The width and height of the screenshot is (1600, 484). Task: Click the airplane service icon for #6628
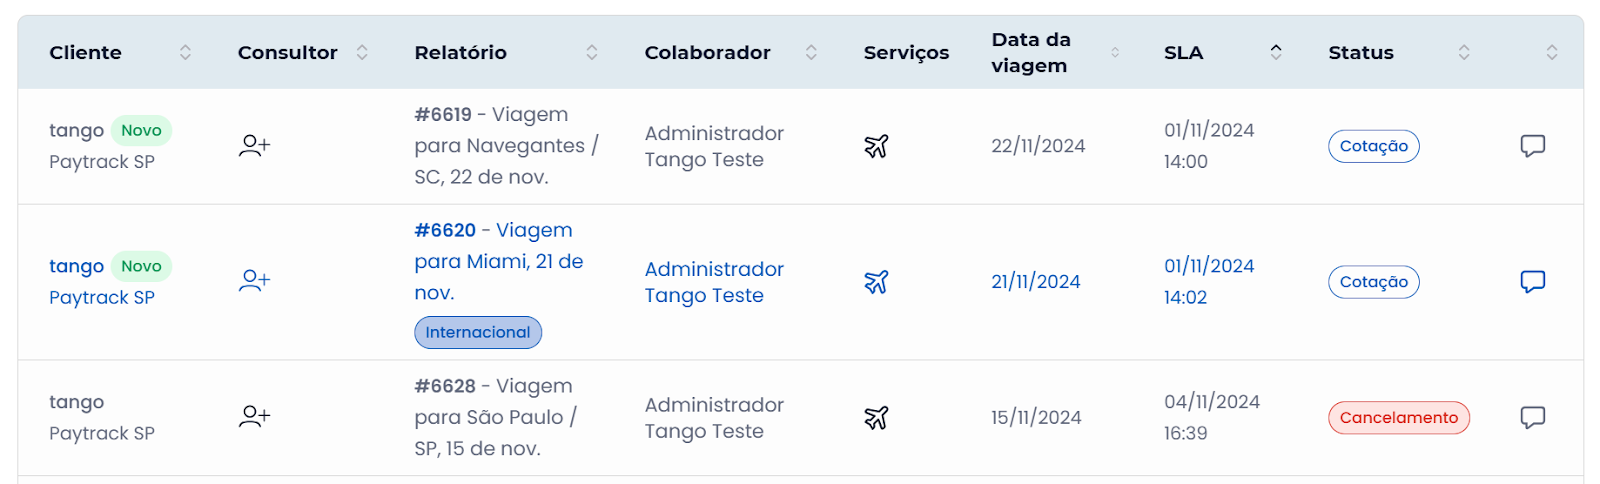tap(876, 417)
